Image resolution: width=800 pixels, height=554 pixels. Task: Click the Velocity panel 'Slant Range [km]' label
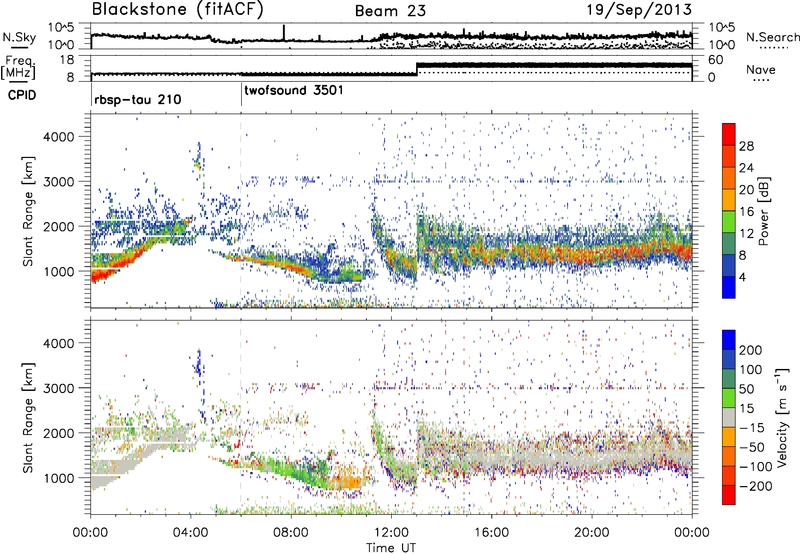click(28, 418)
